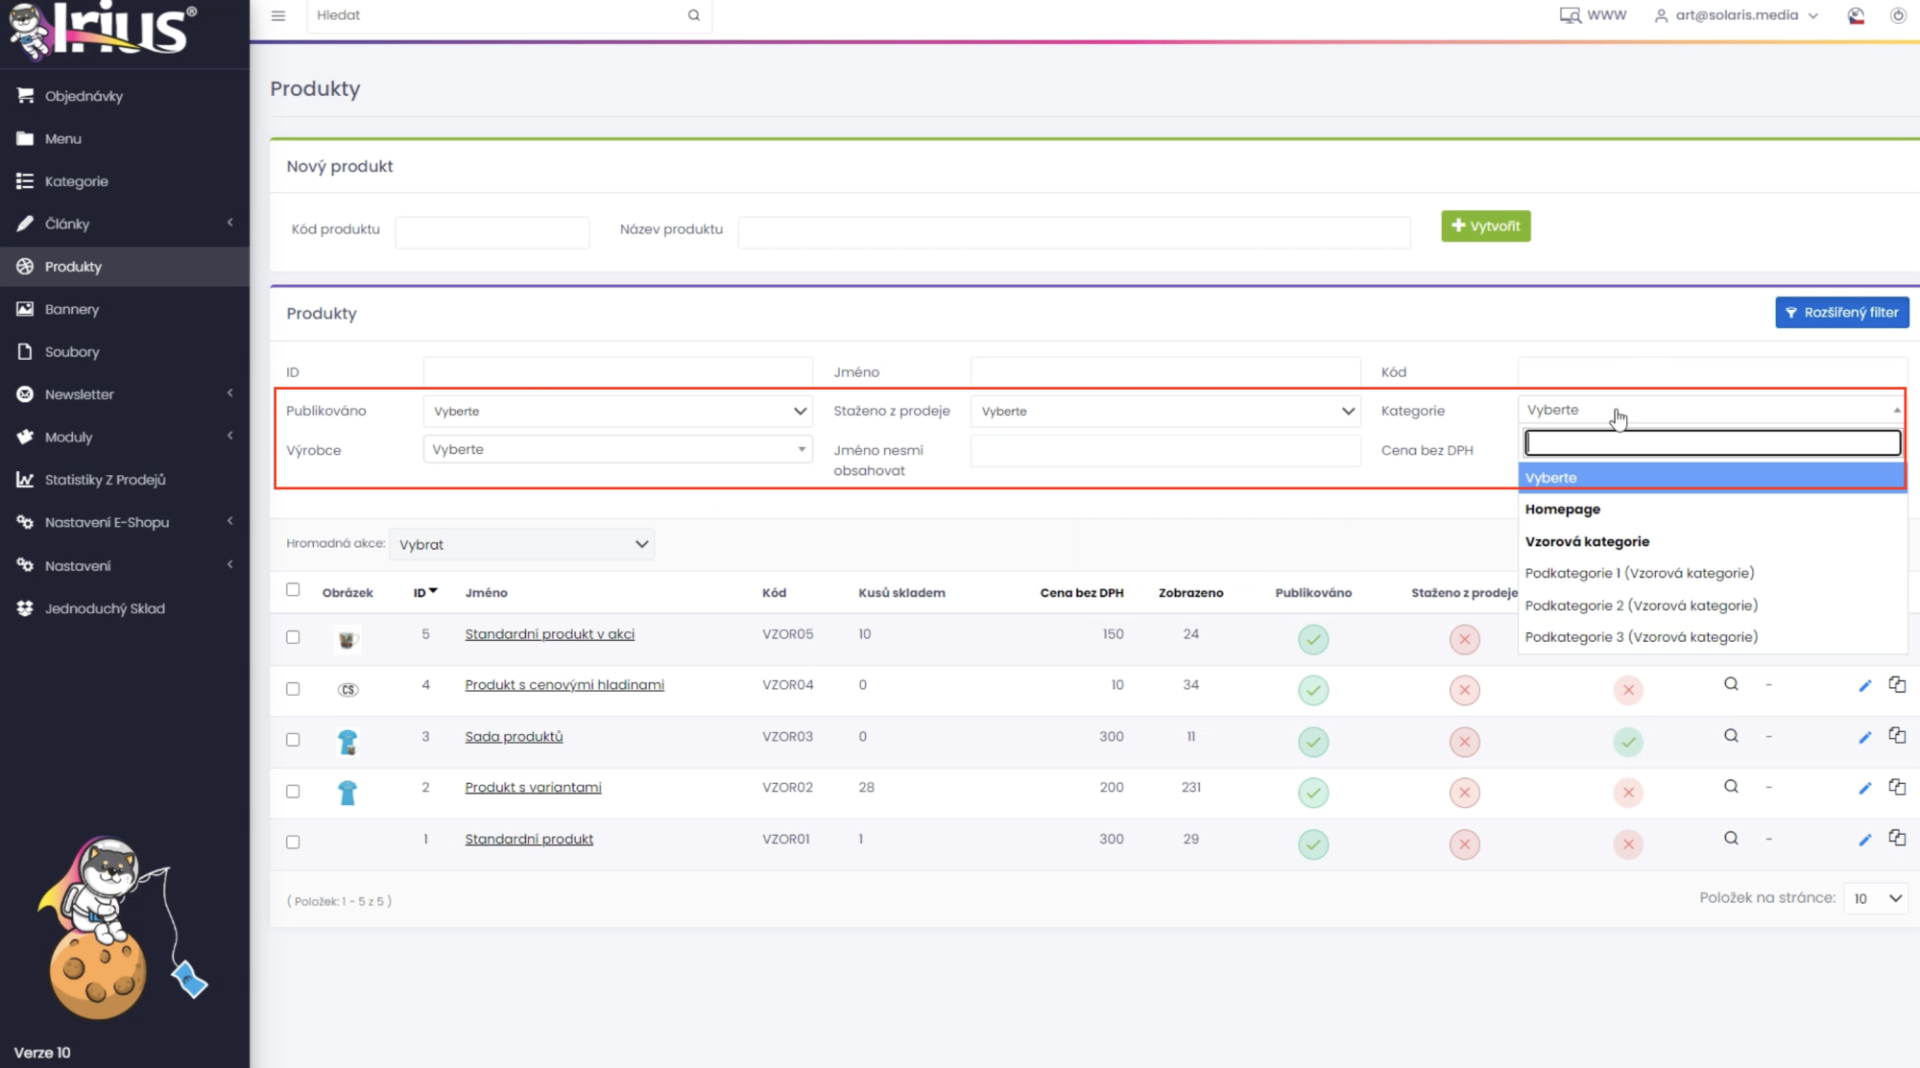This screenshot has width=1920, height=1068.
Task: Check the box for Standardní produkt v akci
Action: tap(293, 637)
